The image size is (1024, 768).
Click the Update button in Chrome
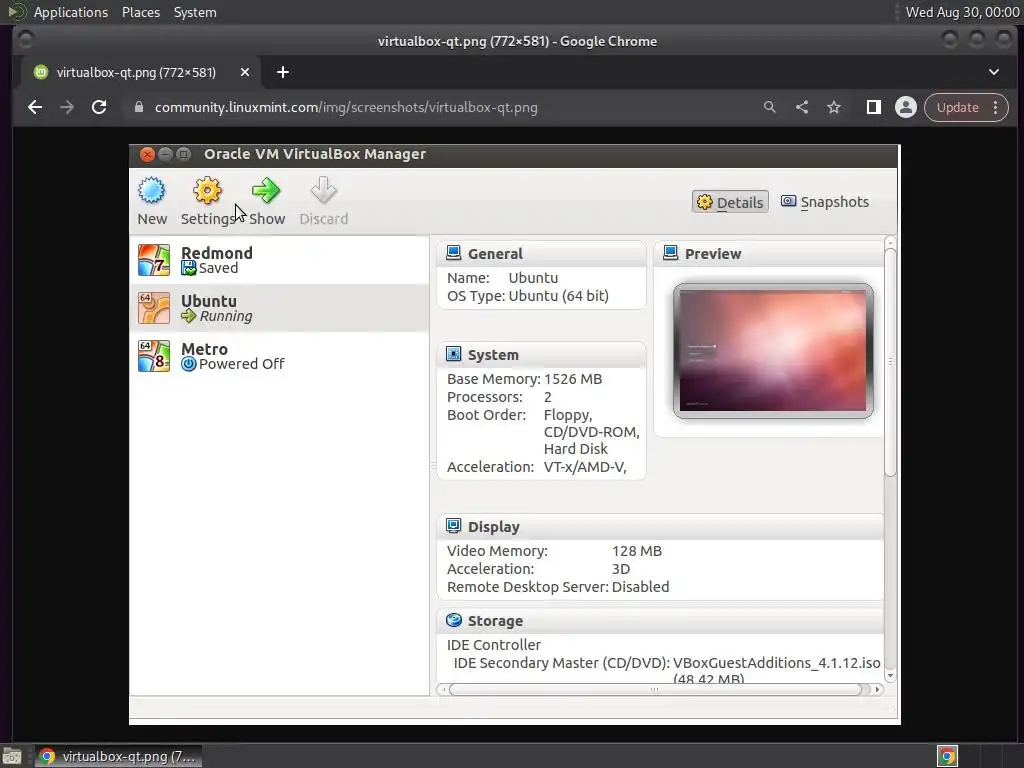click(x=957, y=107)
